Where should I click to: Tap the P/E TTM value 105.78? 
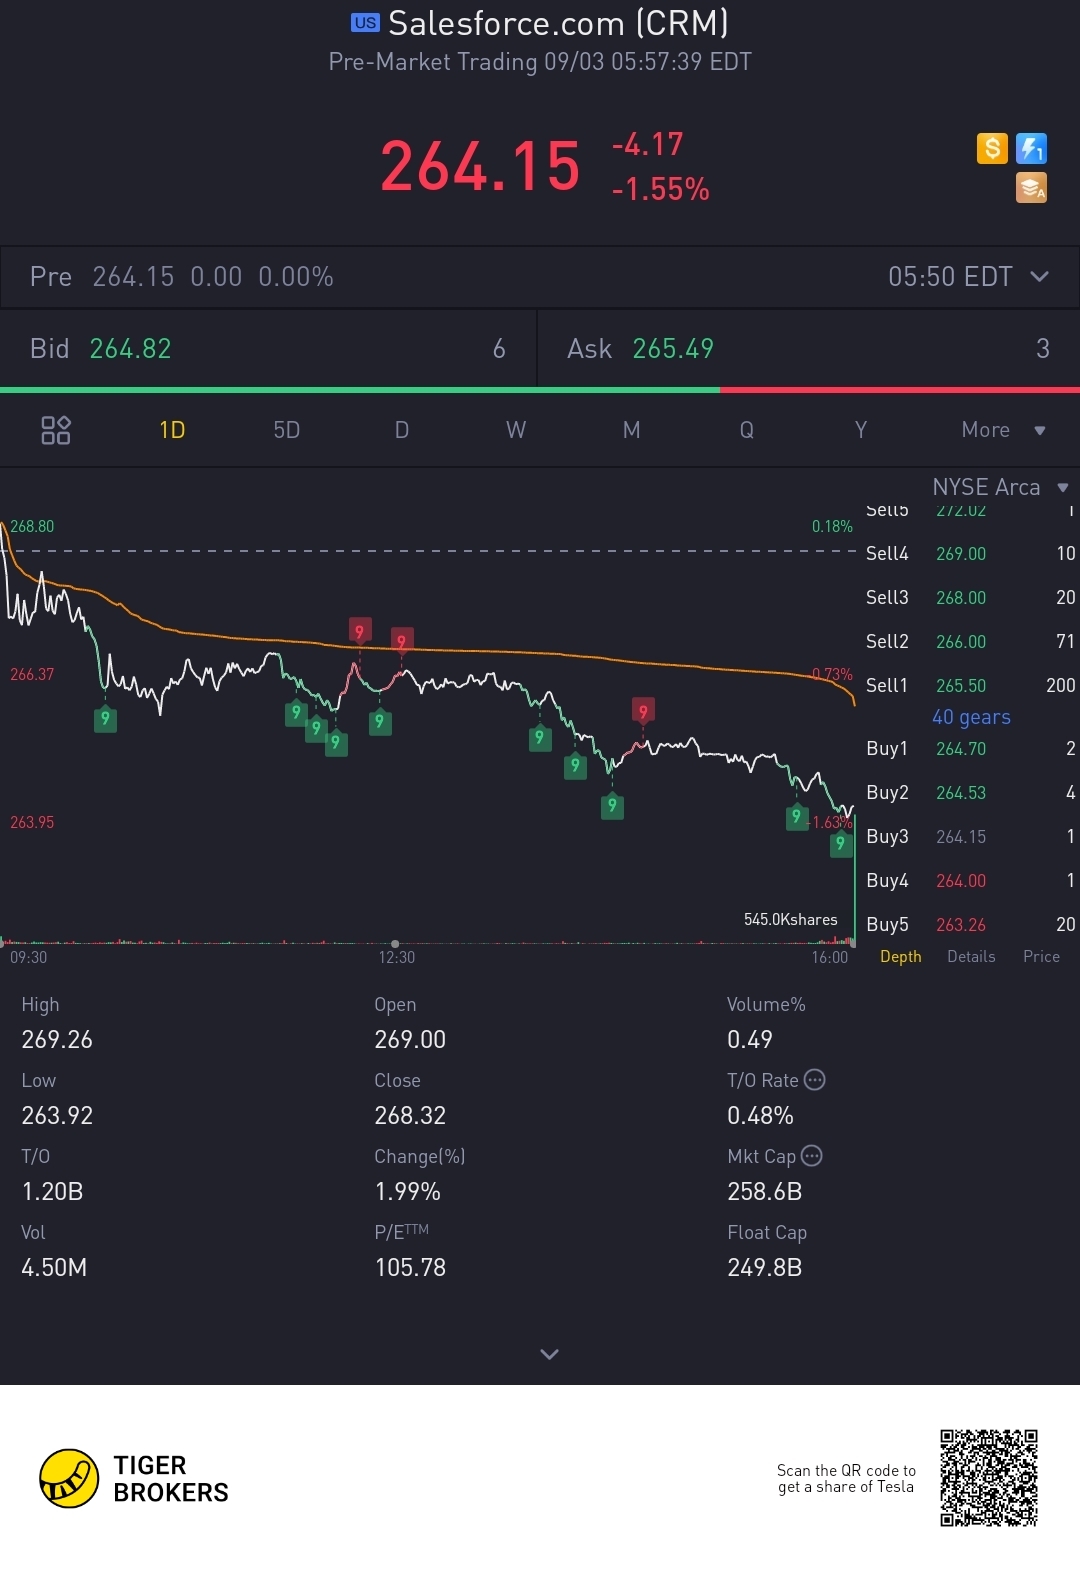pos(410,1268)
